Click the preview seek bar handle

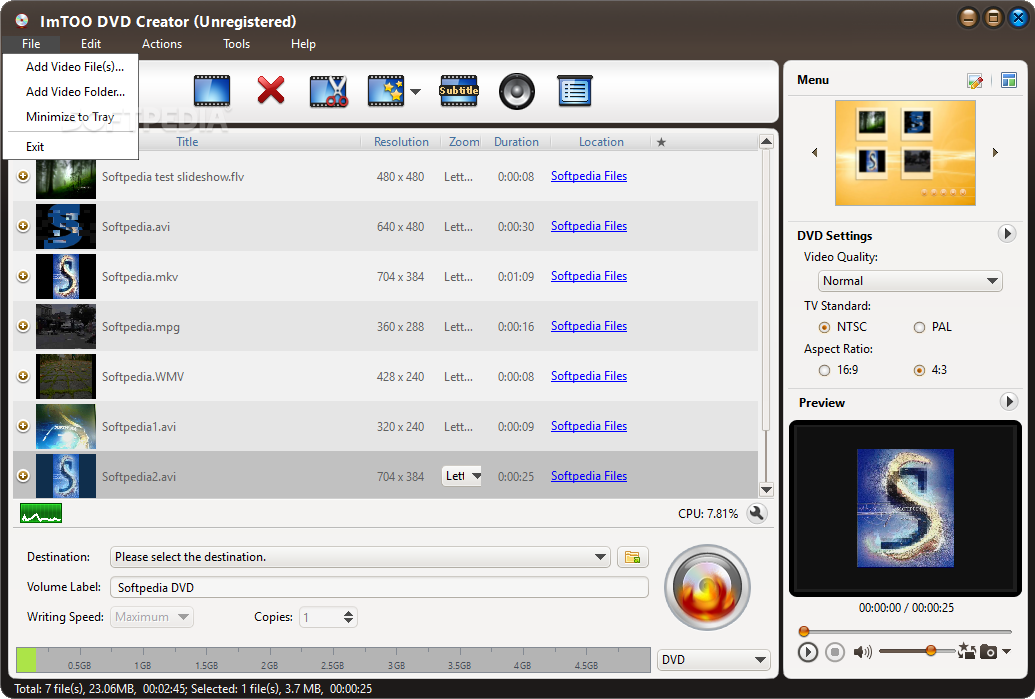click(x=803, y=631)
